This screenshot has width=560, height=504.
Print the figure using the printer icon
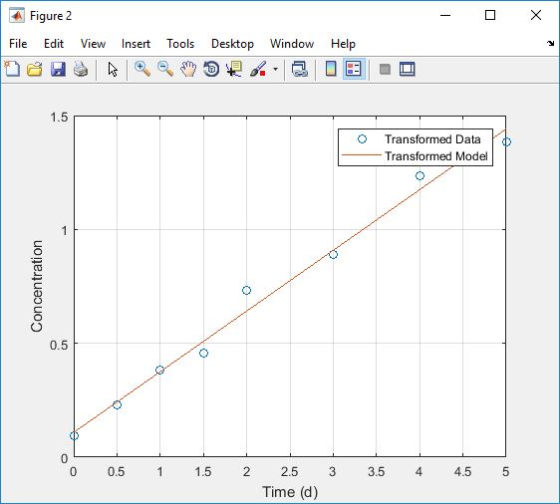[81, 69]
